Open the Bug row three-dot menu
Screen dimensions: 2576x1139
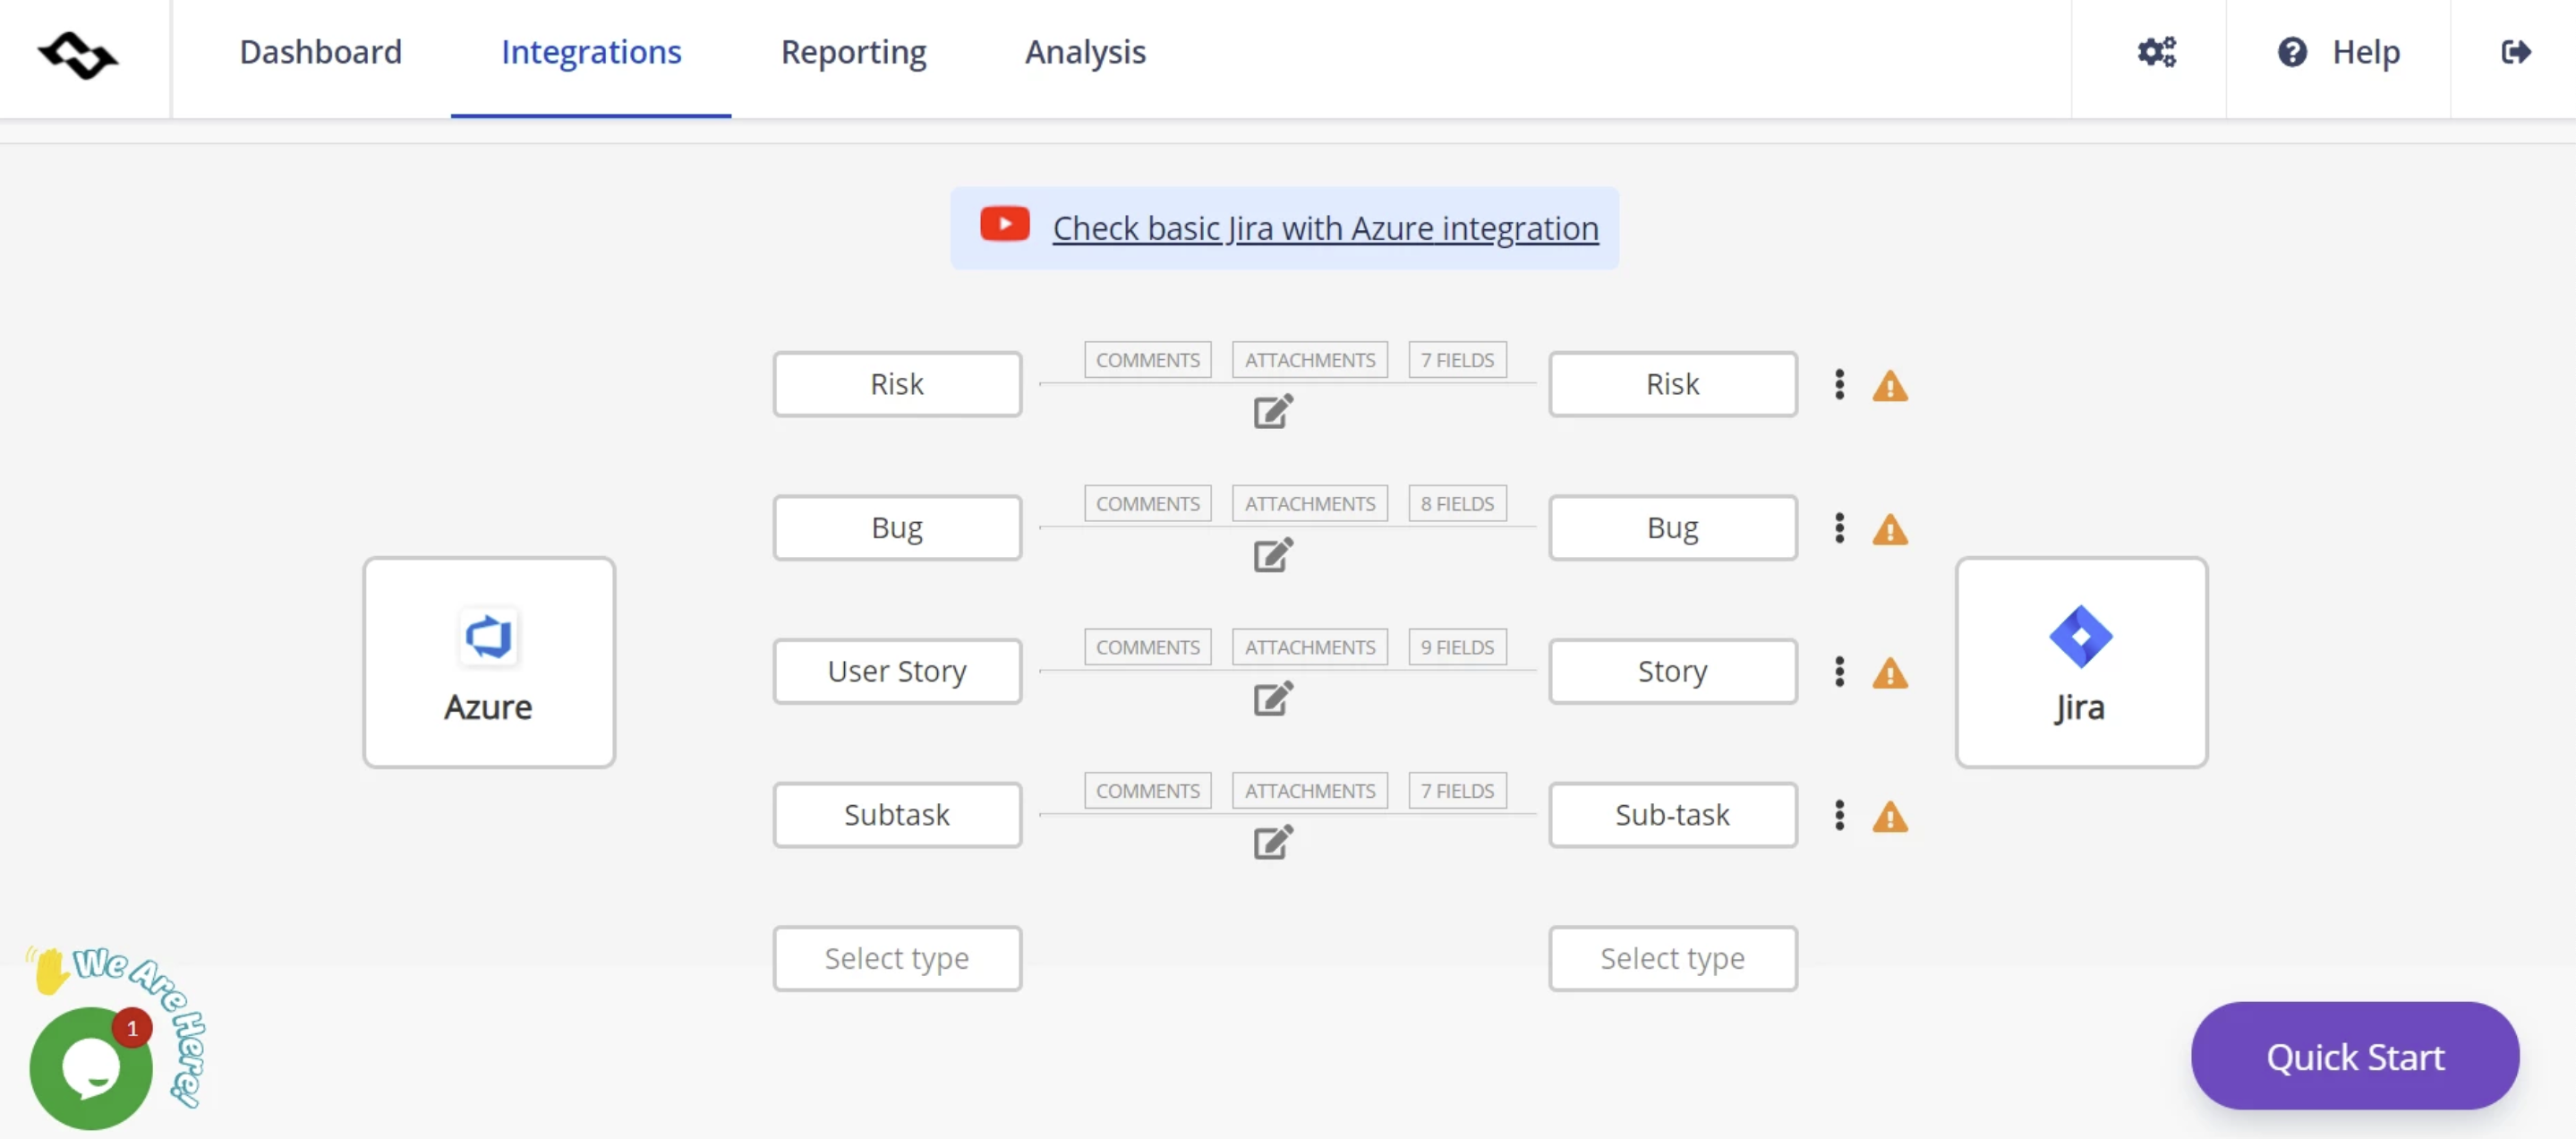pyautogui.click(x=1839, y=528)
